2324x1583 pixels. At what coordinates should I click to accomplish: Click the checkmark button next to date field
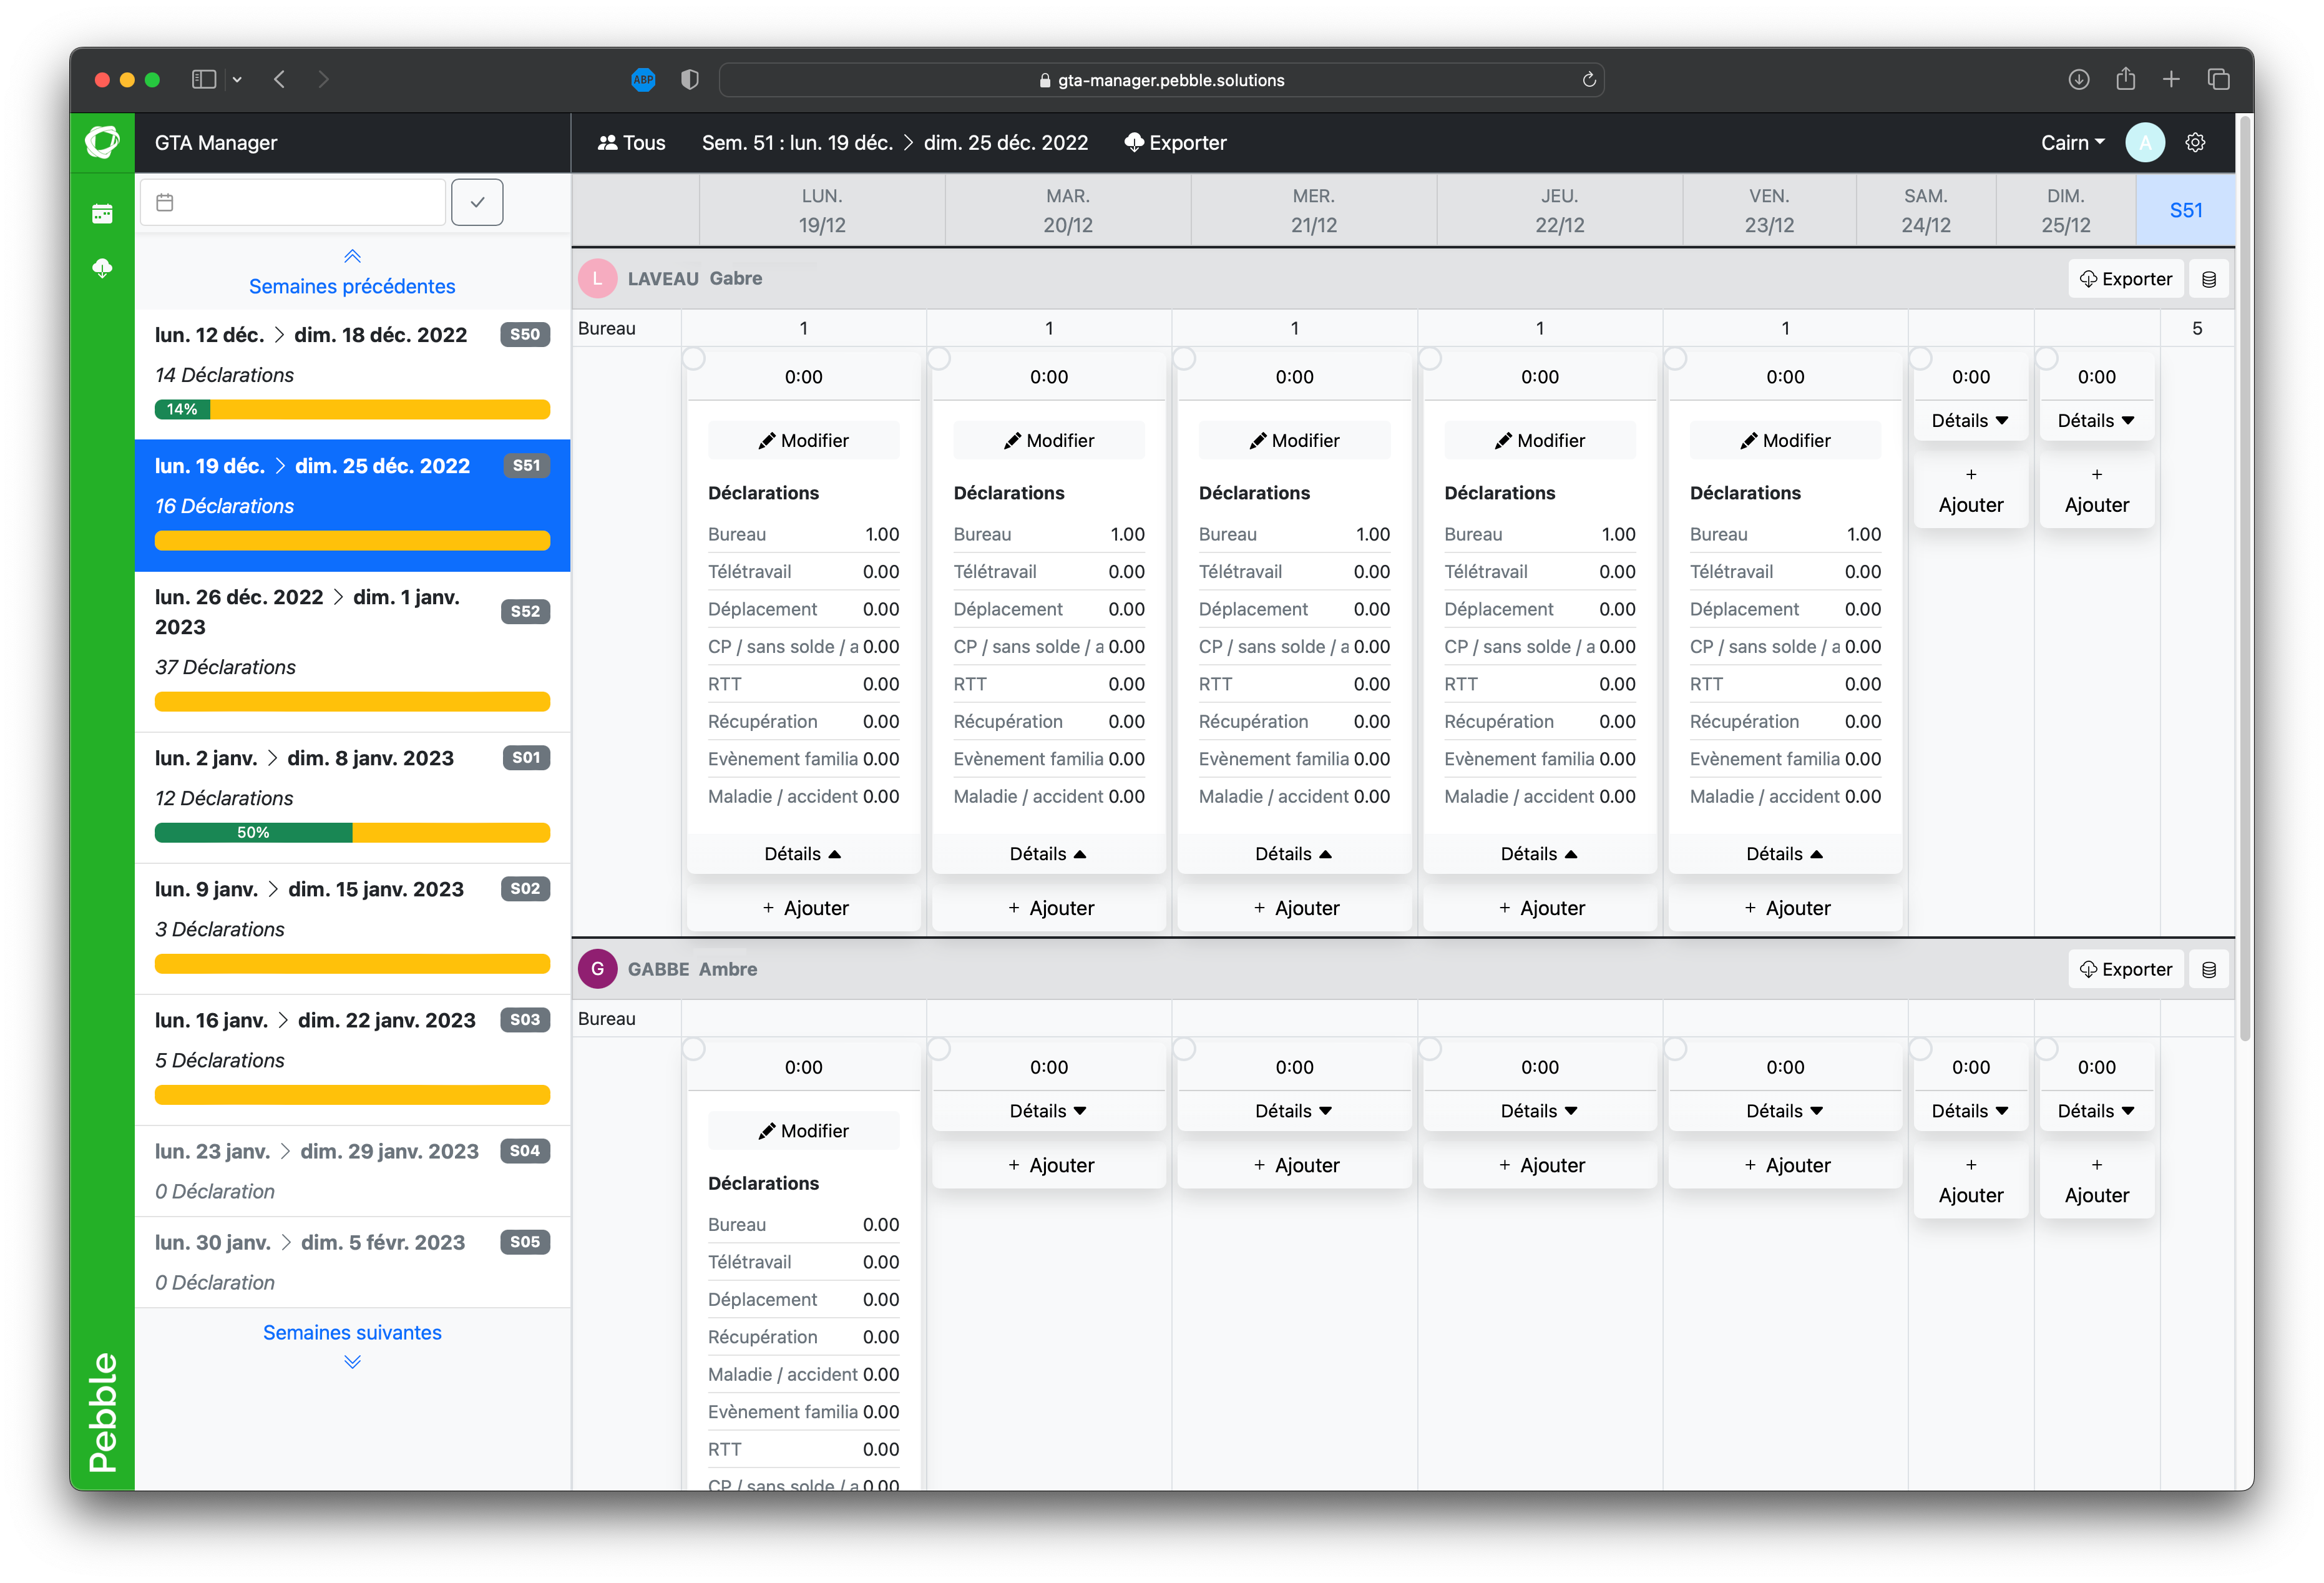tap(477, 202)
